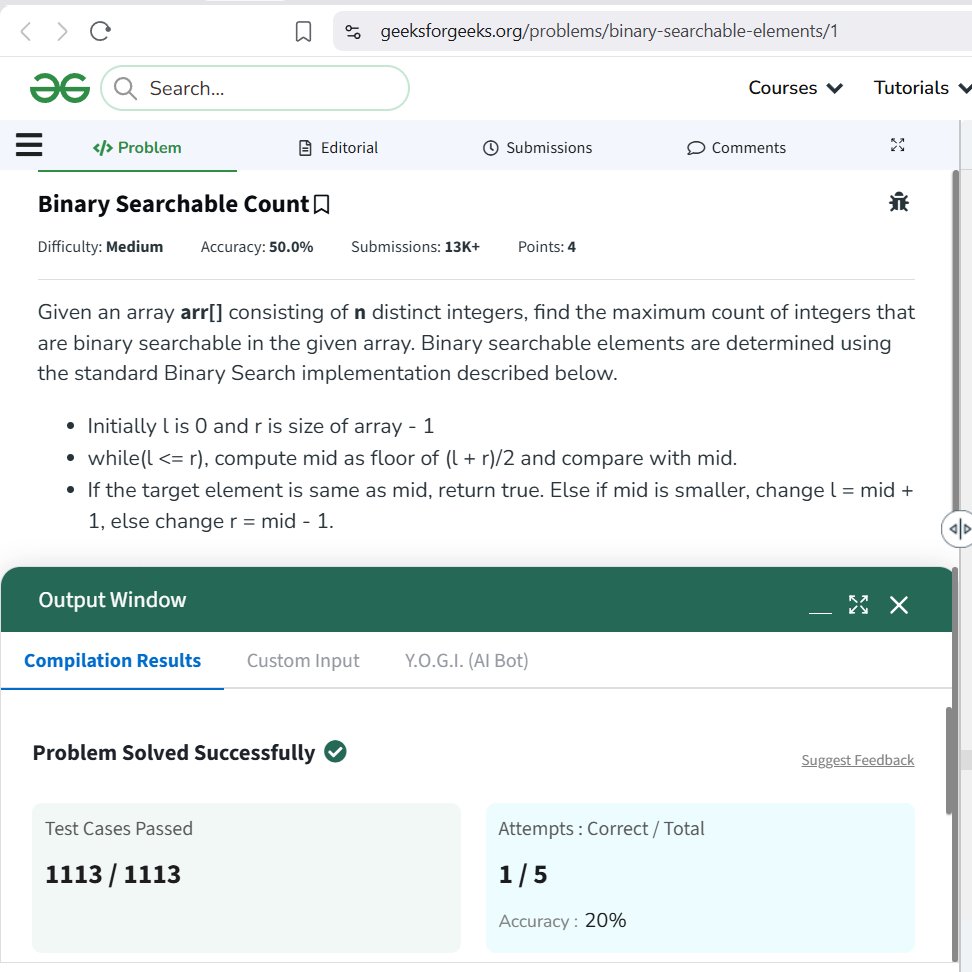The image size is (972, 972).
Task: Close the Output Window
Action: pos(898,604)
